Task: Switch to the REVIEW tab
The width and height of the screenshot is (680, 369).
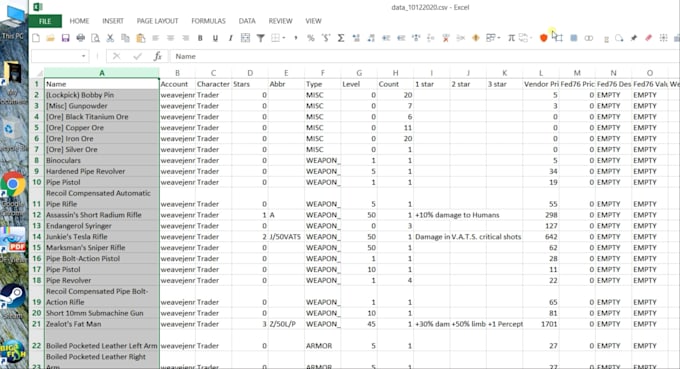Action: (280, 21)
